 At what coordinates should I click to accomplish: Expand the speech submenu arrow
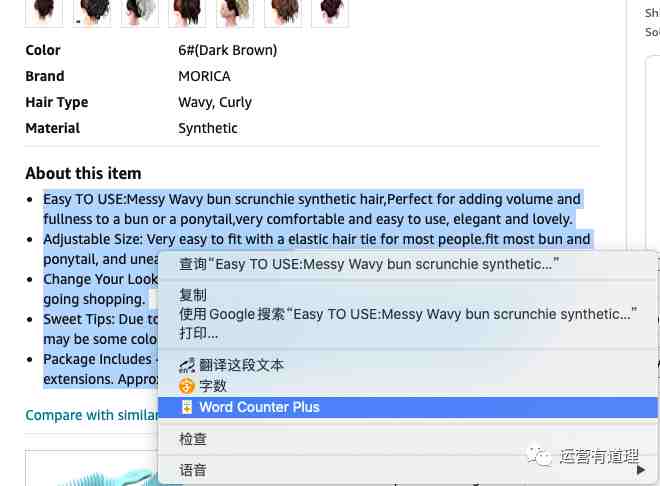tap(641, 470)
